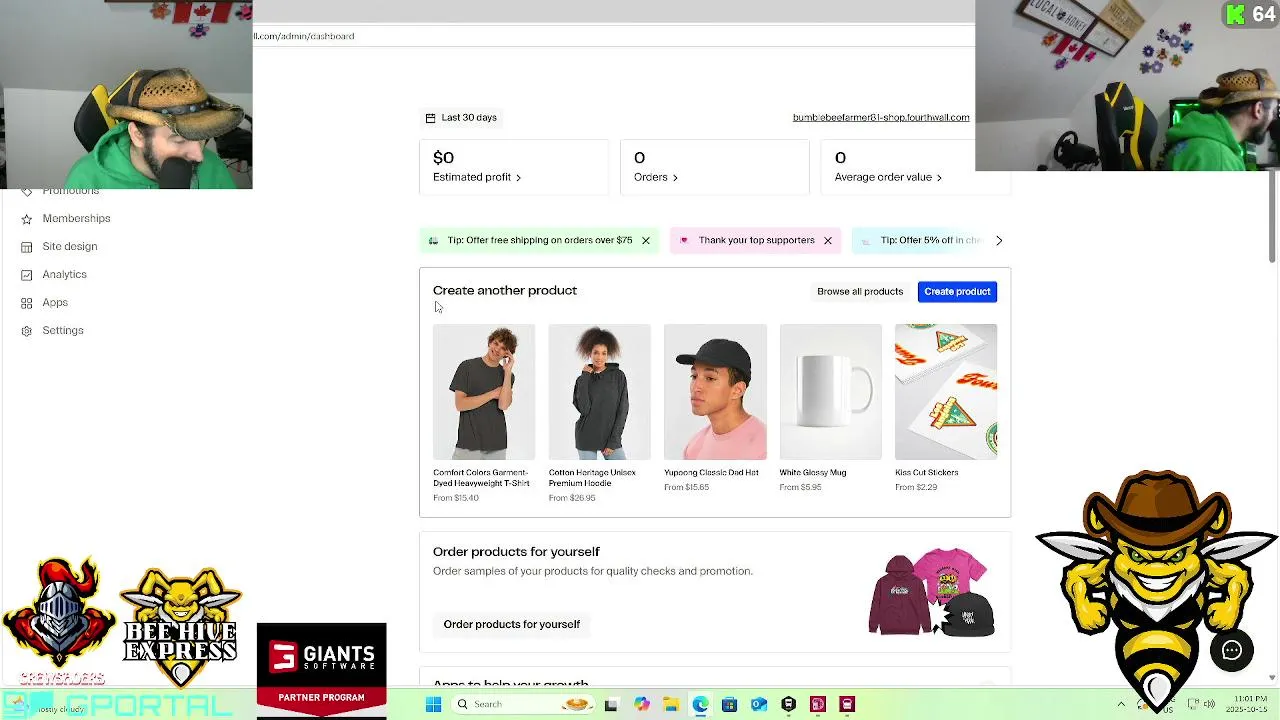Click 'Cotton Heritage Unisex Premium Hoodie' text
1280x720 pixels.
pyautogui.click(x=592, y=478)
